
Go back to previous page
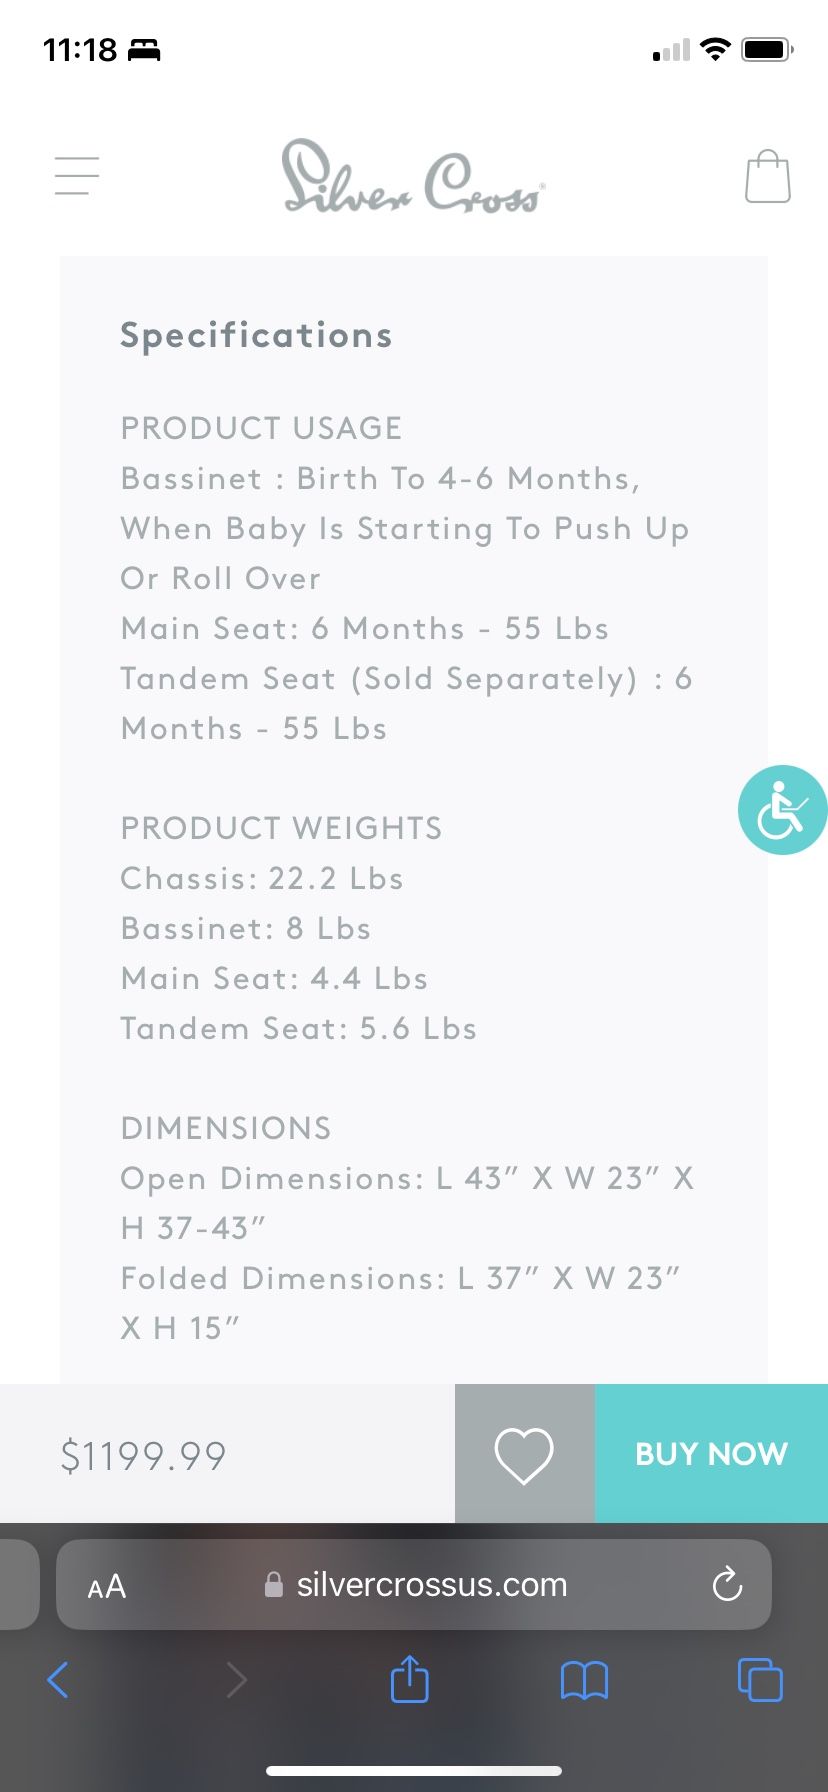[x=58, y=1680]
